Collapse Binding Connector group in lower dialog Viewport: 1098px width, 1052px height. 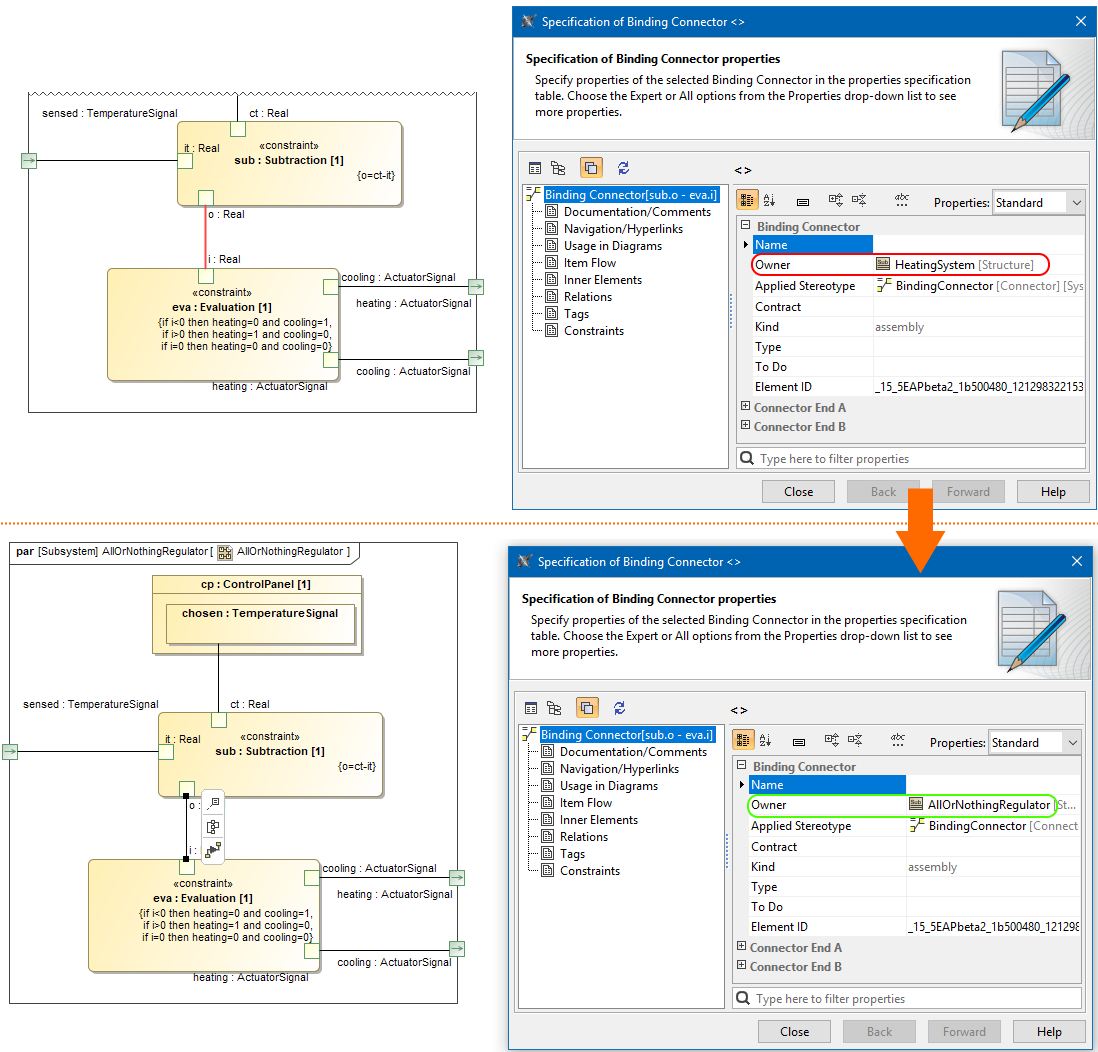point(742,766)
